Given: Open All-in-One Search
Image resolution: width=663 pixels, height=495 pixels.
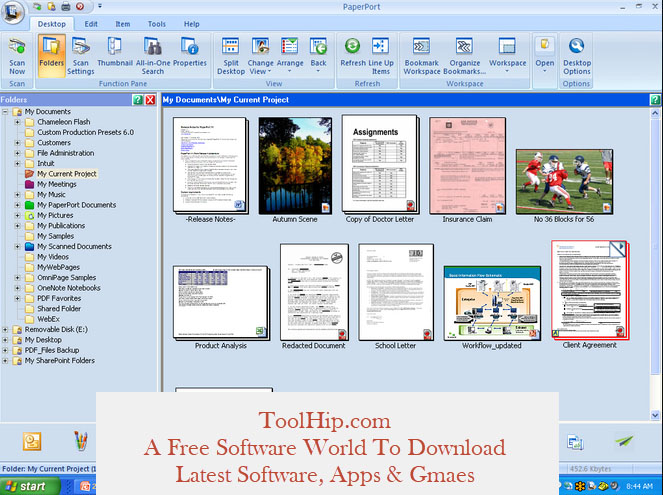Looking at the screenshot, I should click(x=153, y=56).
